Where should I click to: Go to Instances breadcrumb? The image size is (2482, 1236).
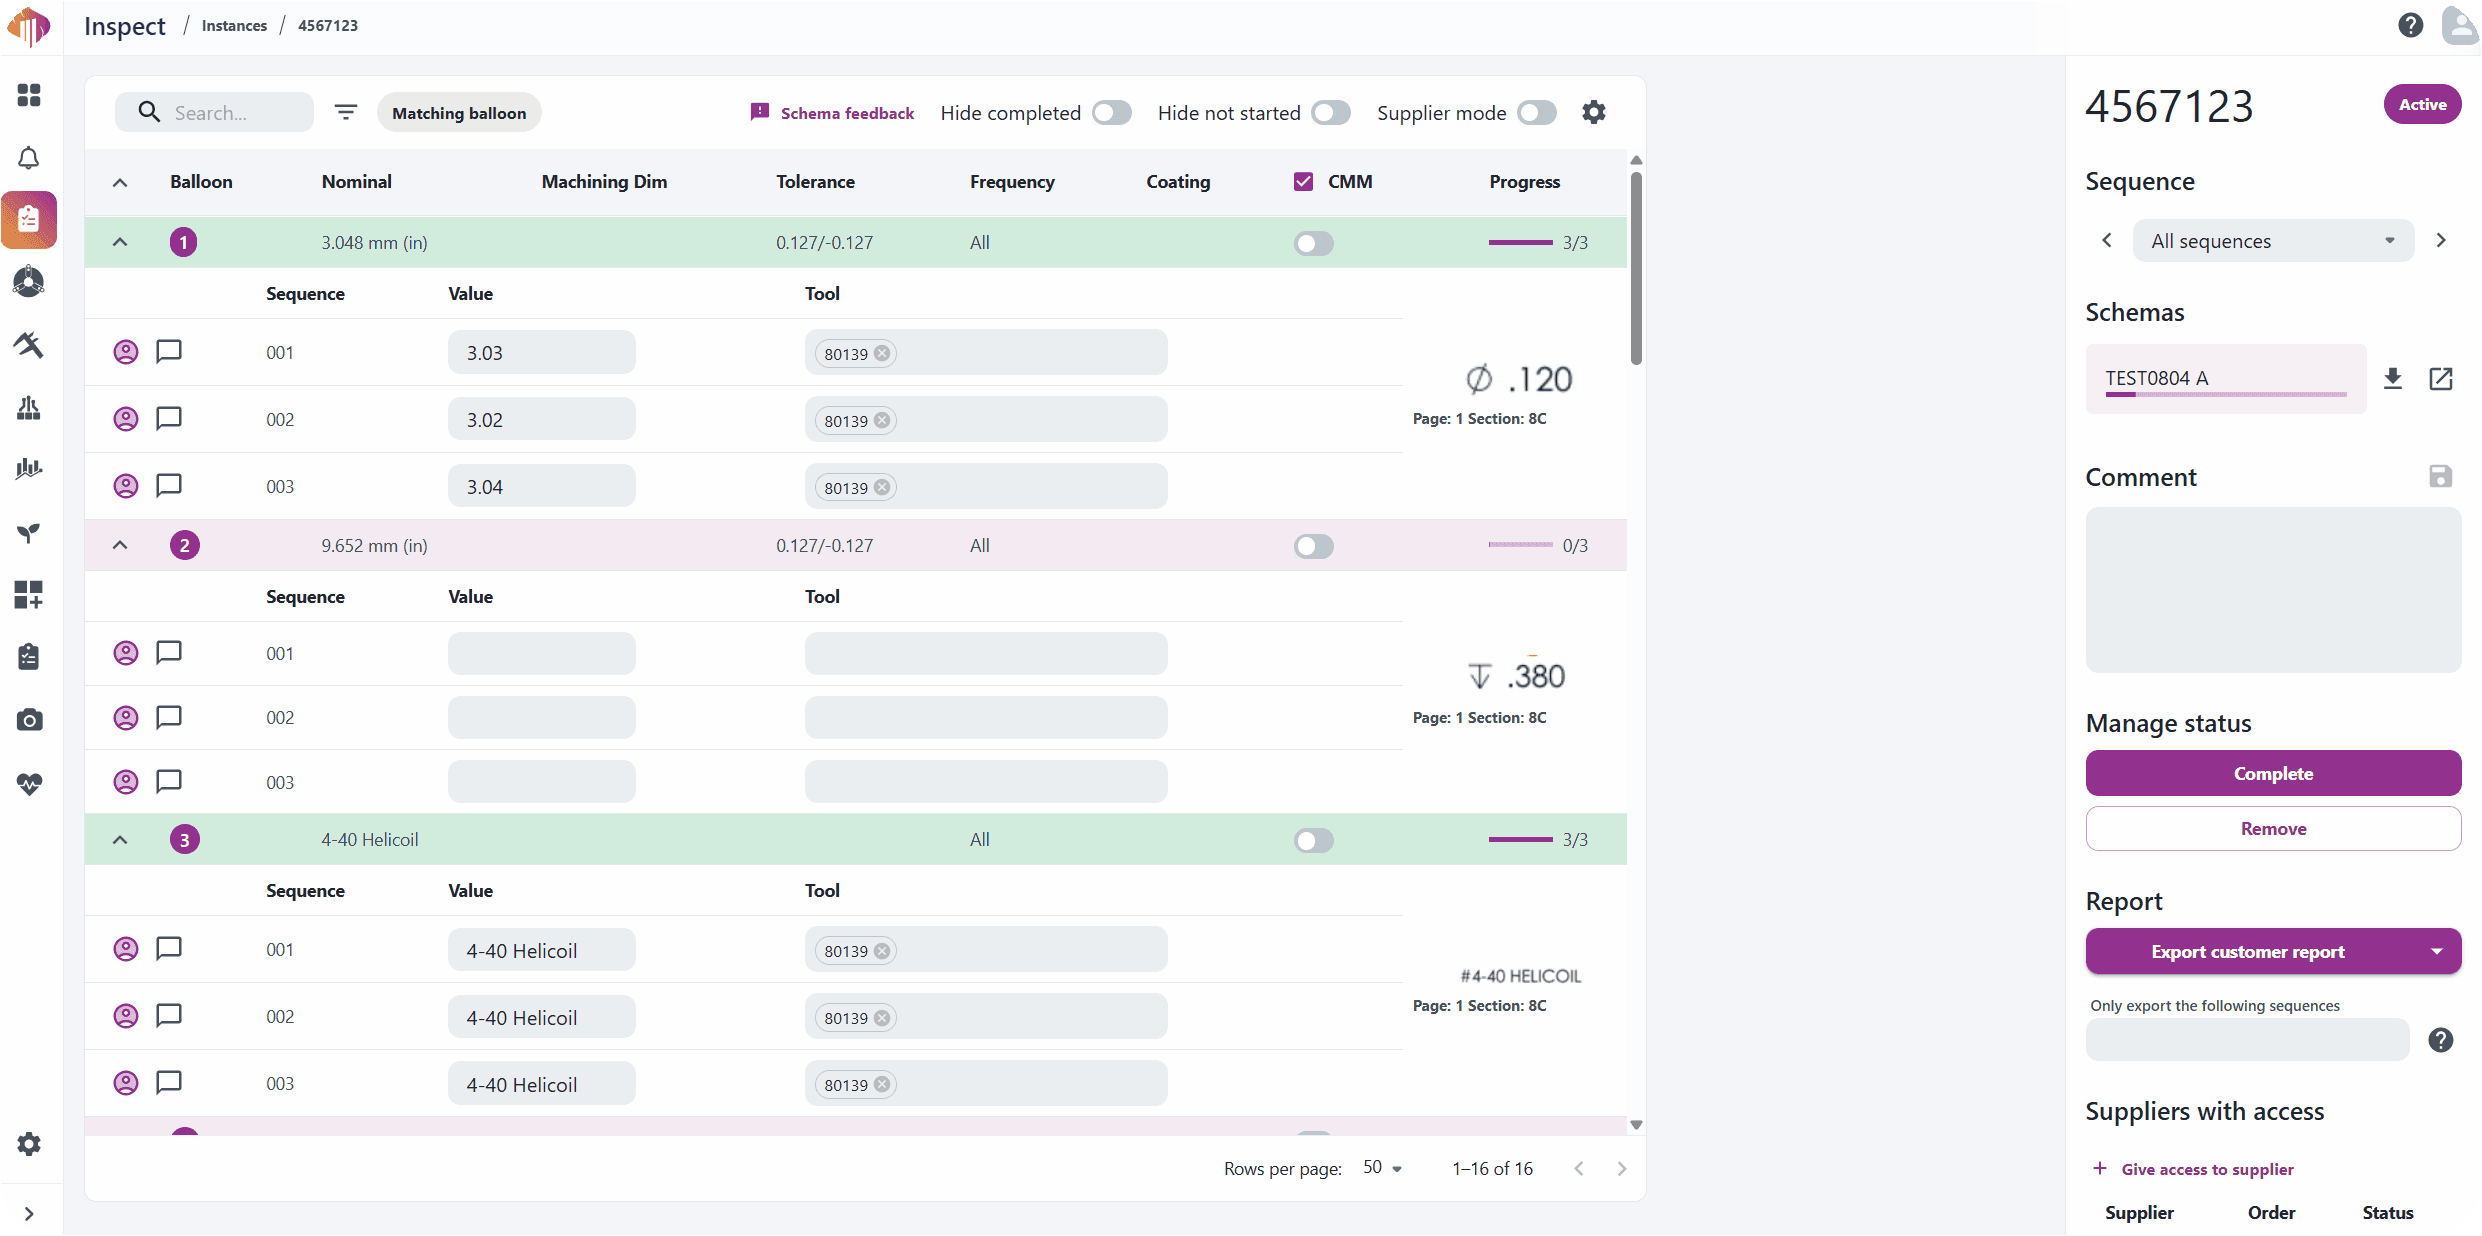[234, 25]
